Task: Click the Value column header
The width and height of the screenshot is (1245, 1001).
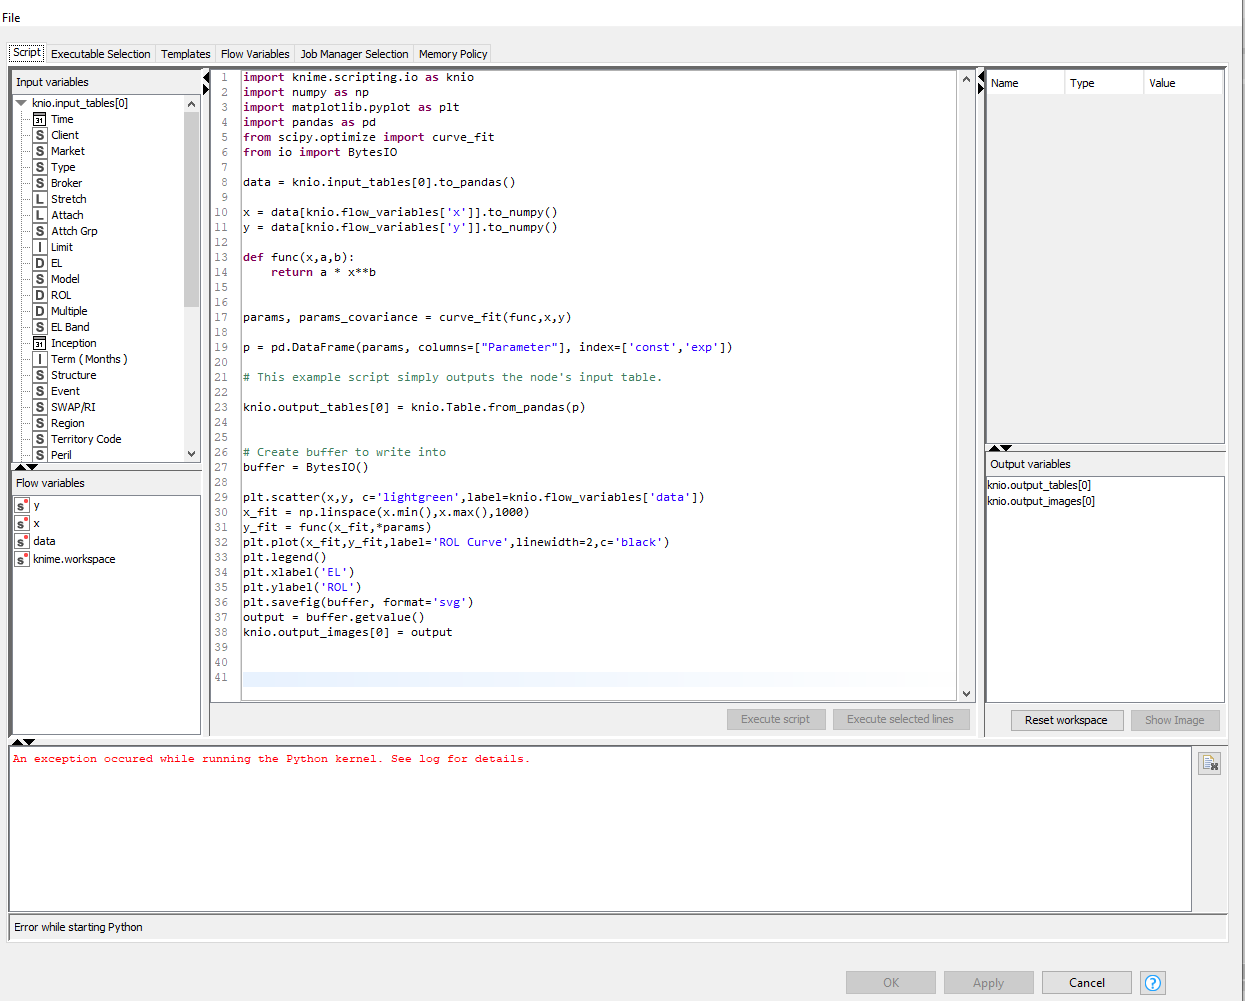Action: click(x=1183, y=83)
